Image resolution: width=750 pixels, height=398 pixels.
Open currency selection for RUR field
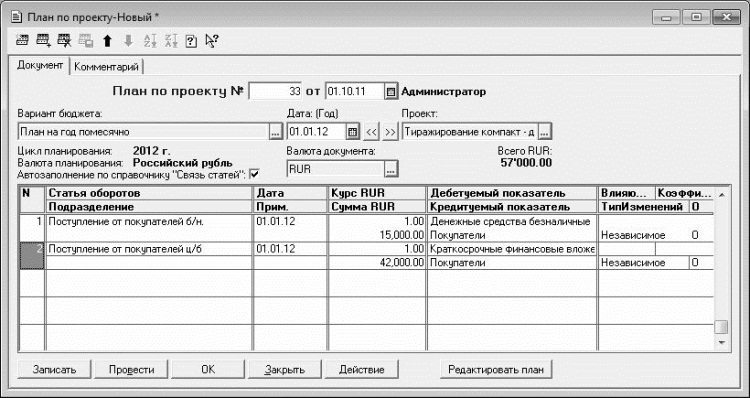coord(391,169)
